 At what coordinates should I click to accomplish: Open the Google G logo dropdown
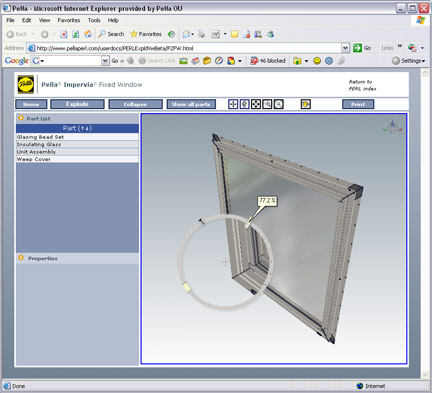[38, 61]
